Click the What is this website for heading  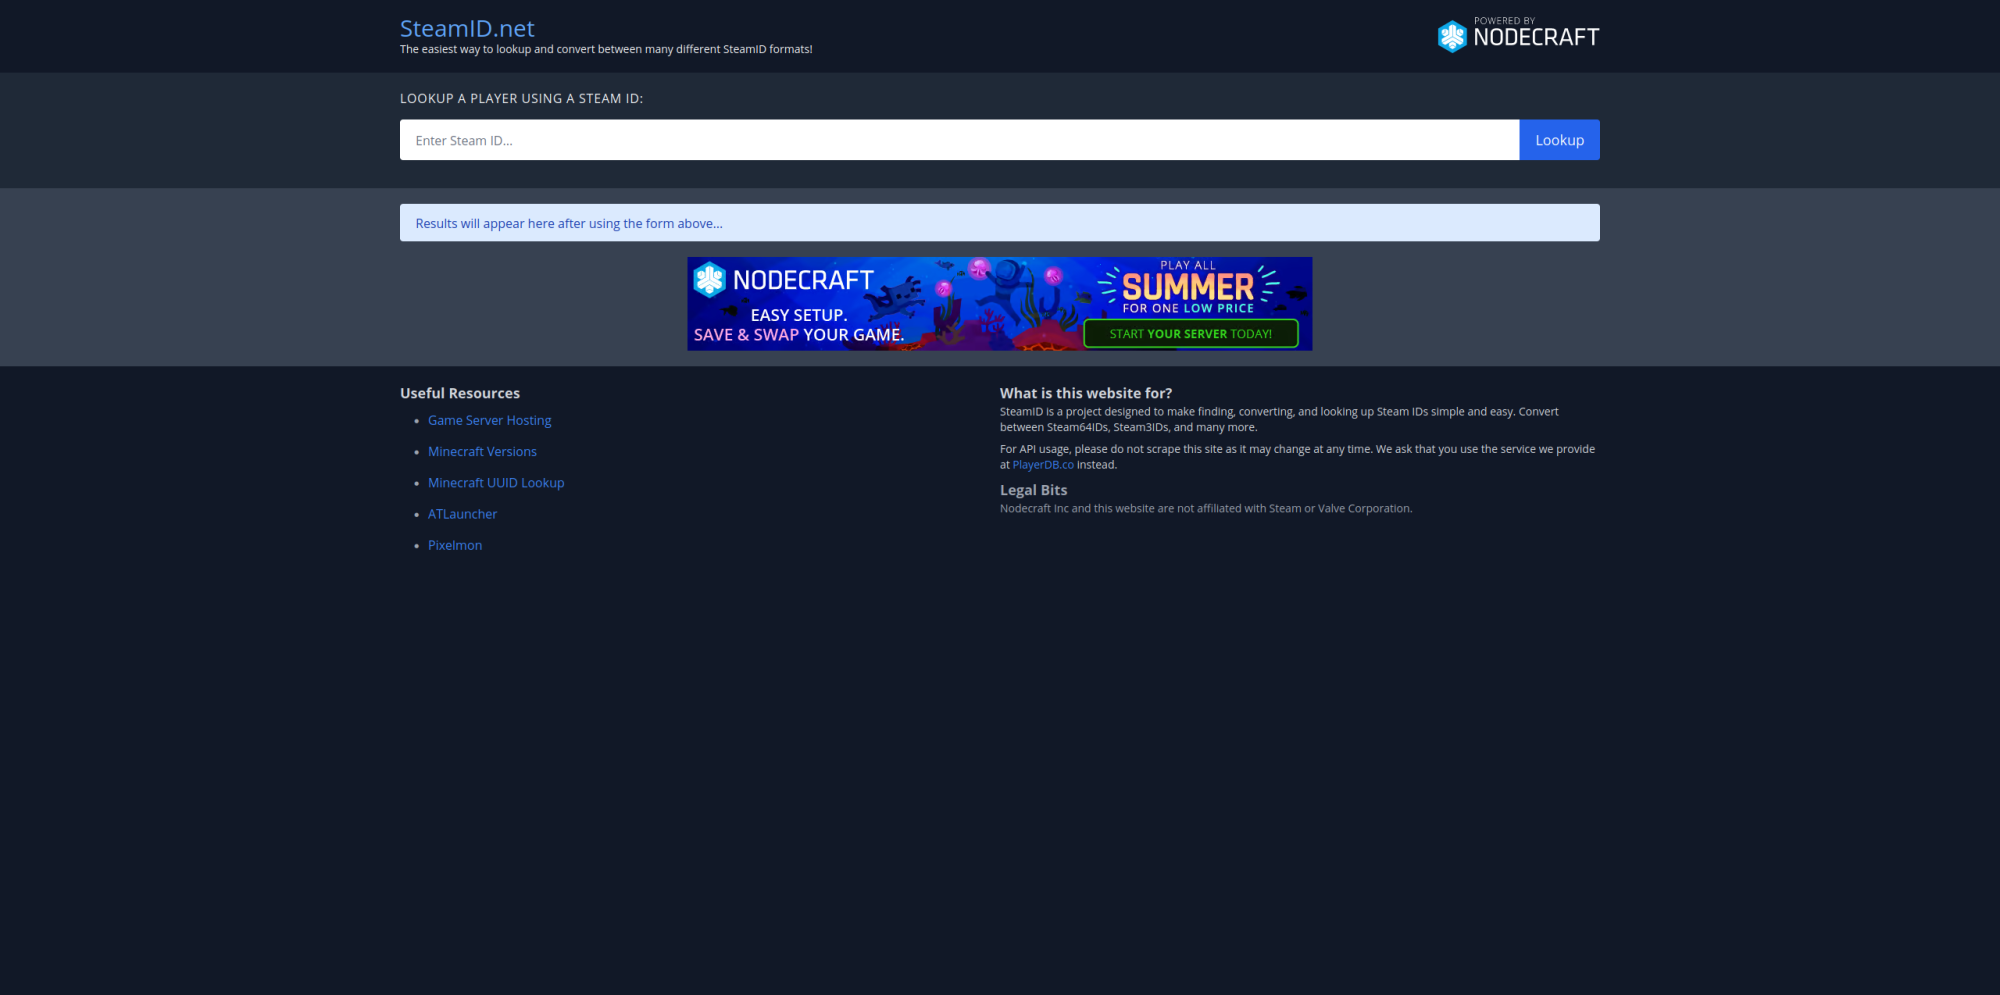click(x=1085, y=393)
